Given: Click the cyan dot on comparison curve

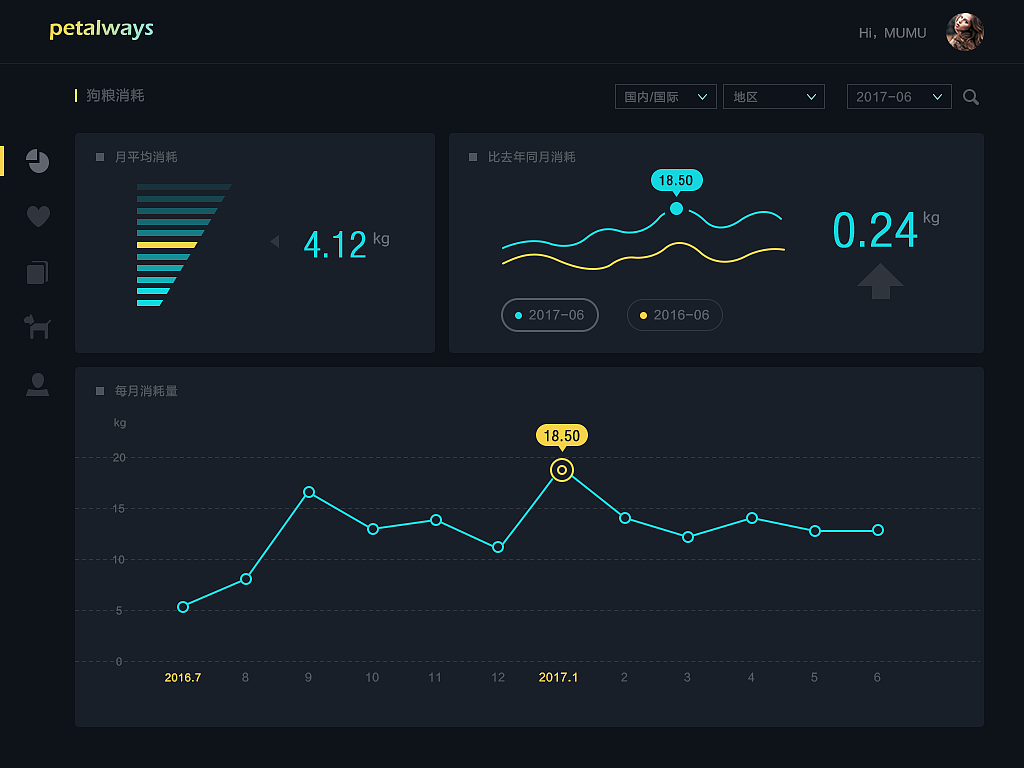Looking at the screenshot, I should [677, 208].
